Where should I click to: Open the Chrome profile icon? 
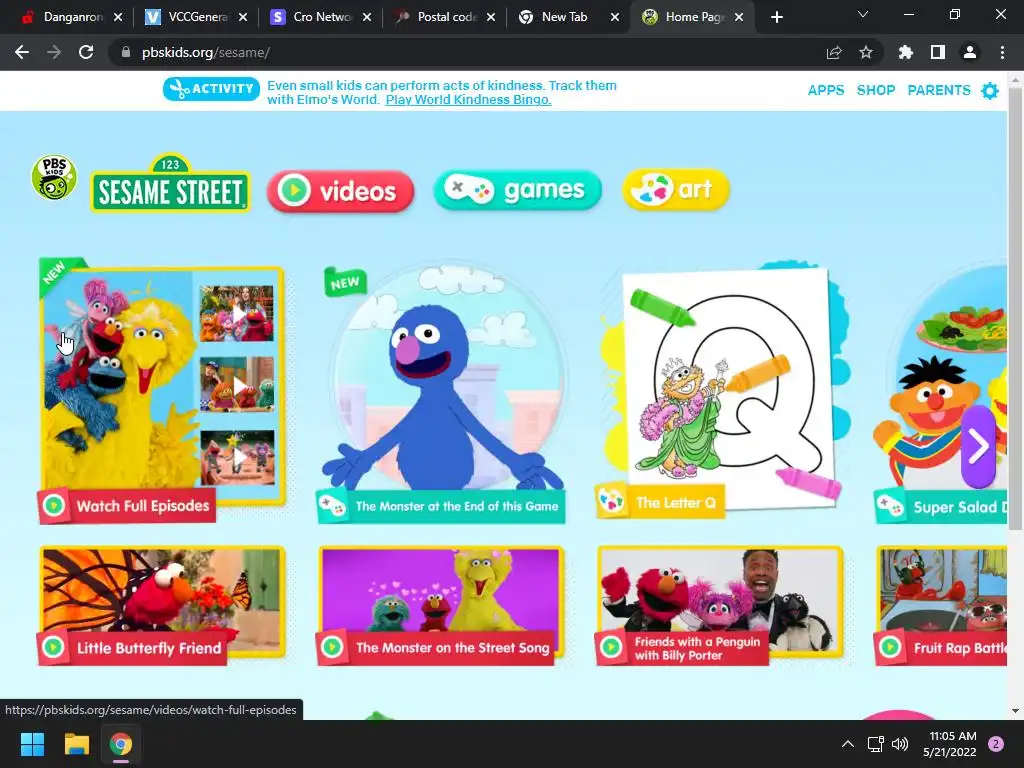click(970, 52)
